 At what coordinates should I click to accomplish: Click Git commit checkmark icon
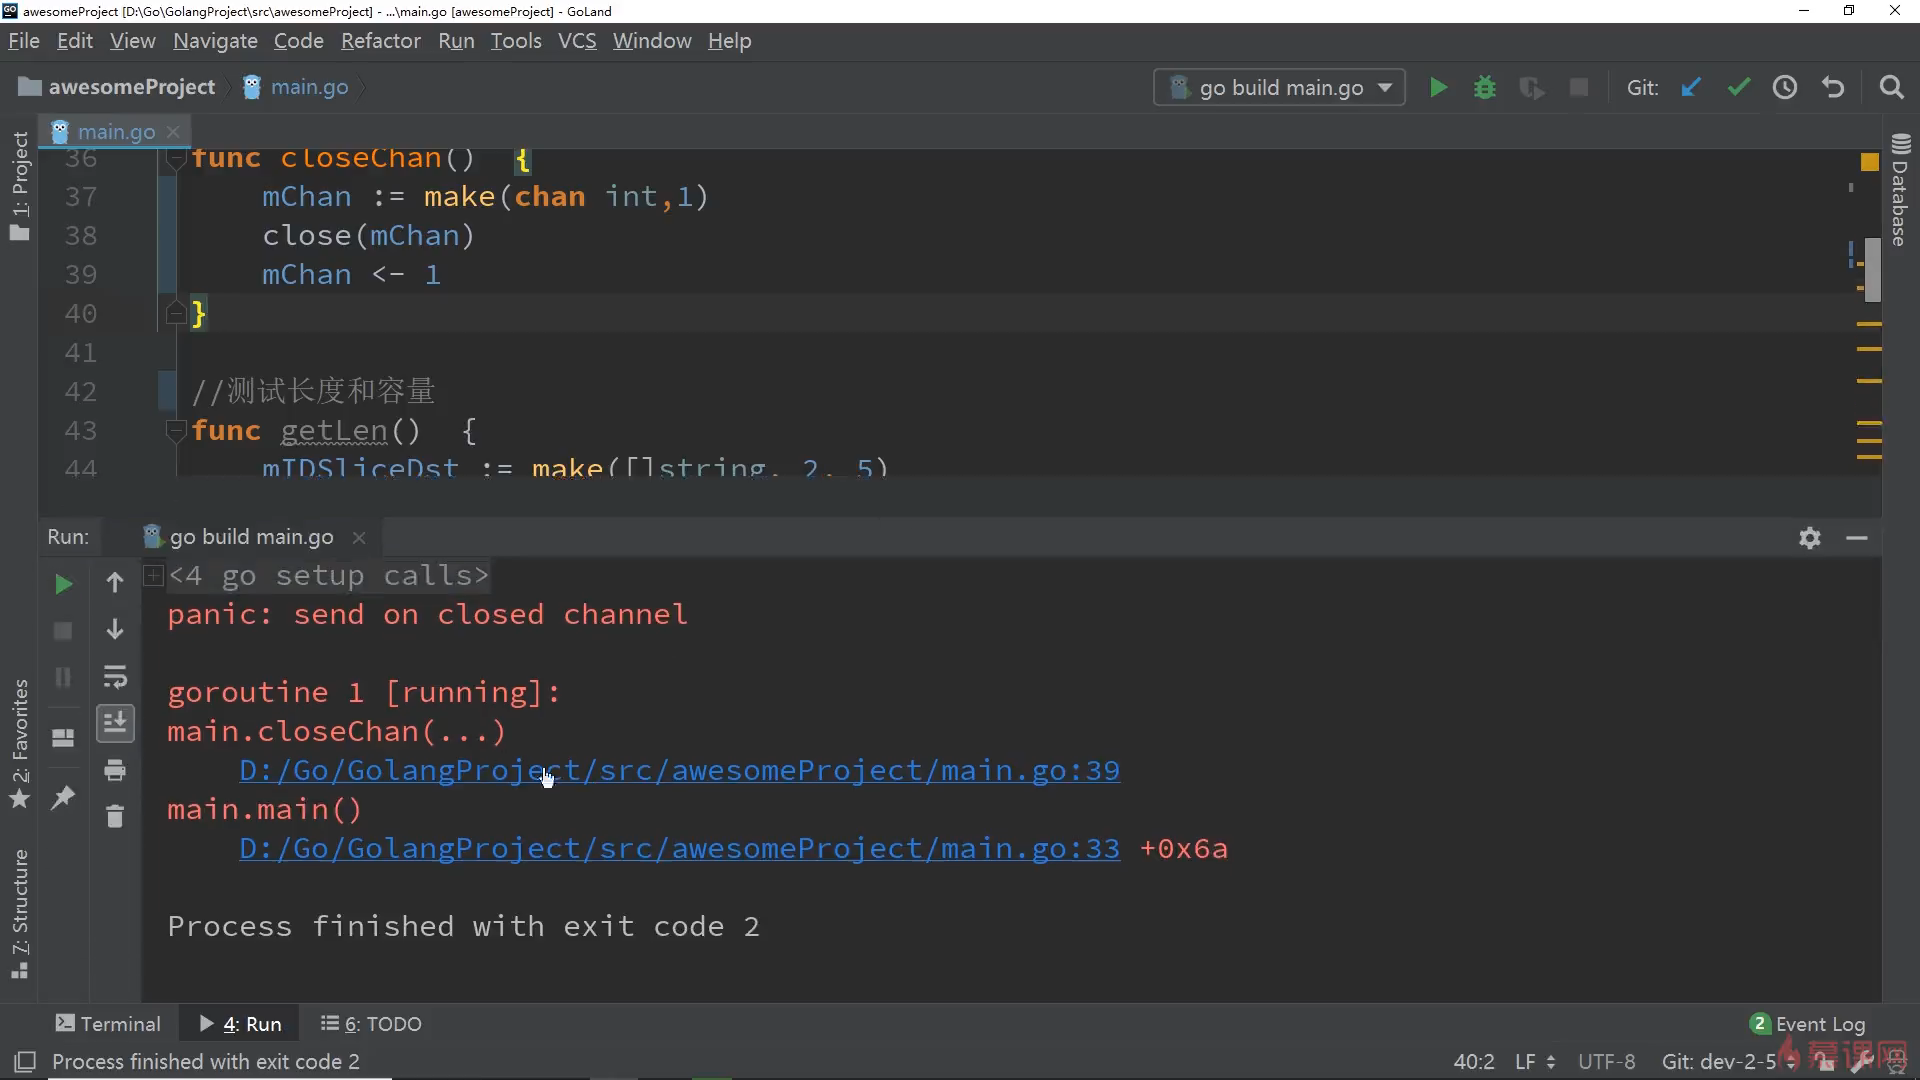pos(1739,88)
